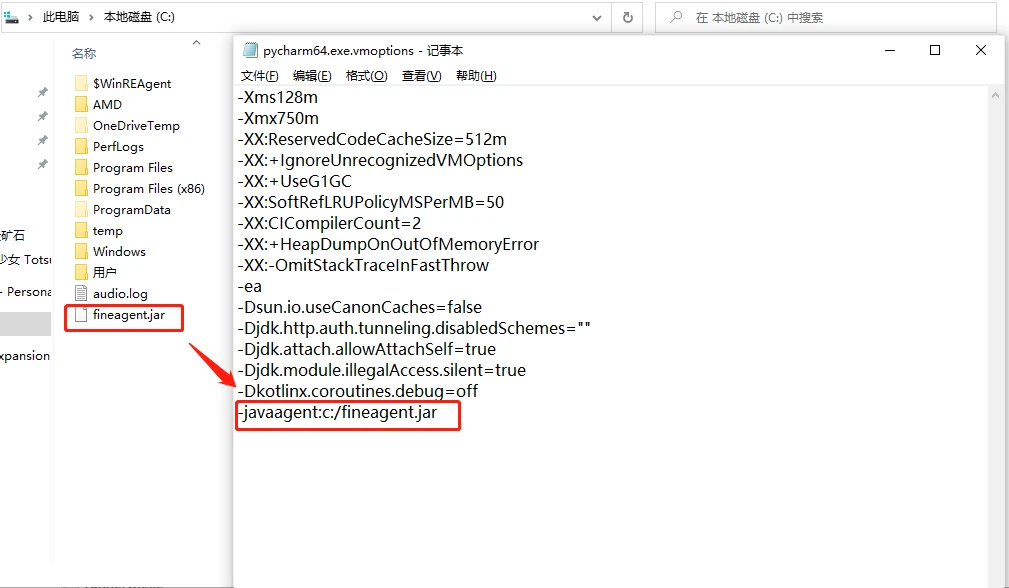Sort files by the 名称 column header
This screenshot has height=588, width=1009.
(x=84, y=53)
